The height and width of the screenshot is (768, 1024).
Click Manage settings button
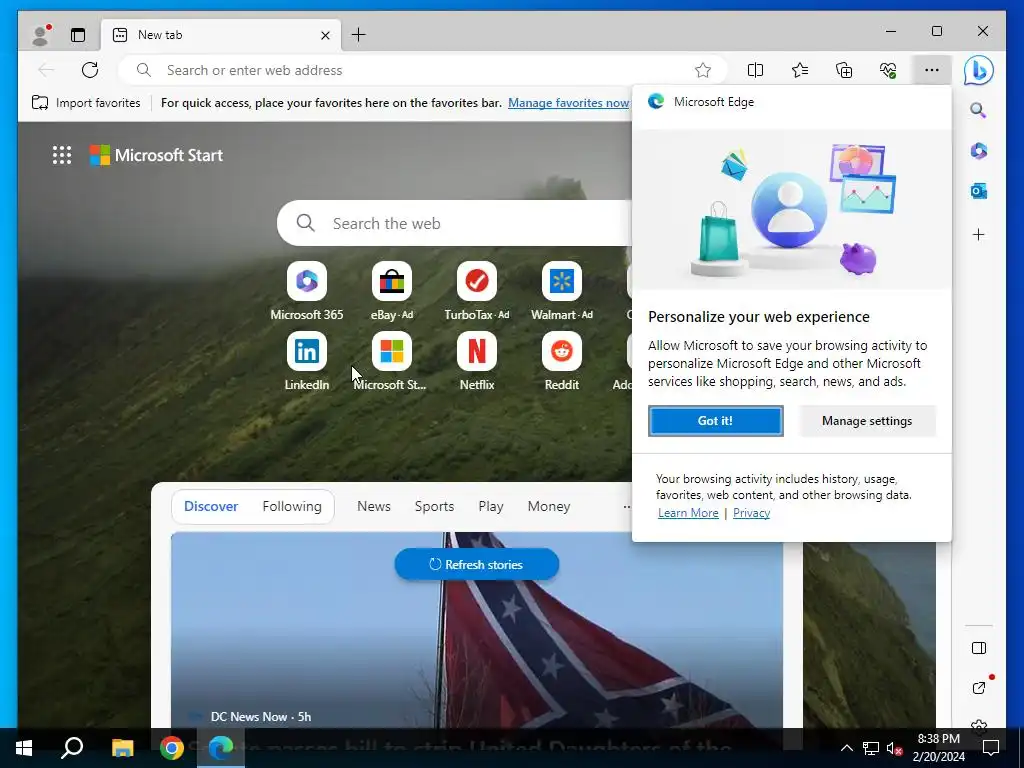(867, 421)
